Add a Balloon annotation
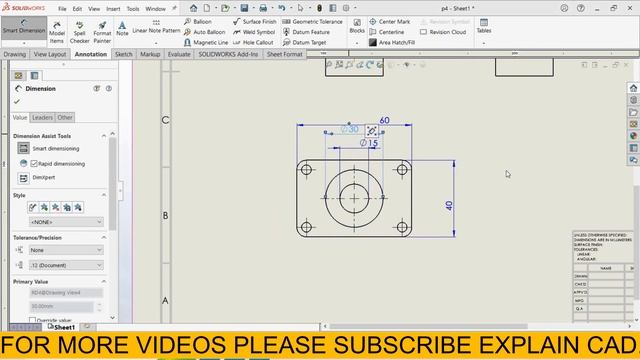Viewport: 640px width, 360px height. (198, 22)
